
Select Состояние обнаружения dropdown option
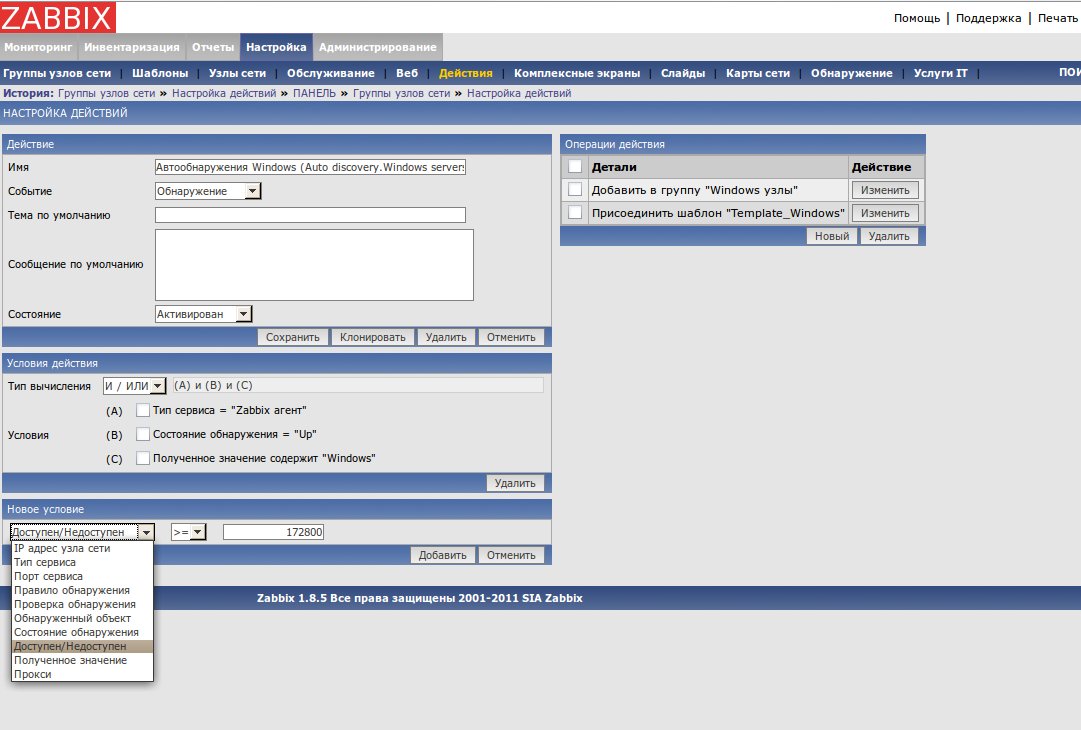(82, 632)
